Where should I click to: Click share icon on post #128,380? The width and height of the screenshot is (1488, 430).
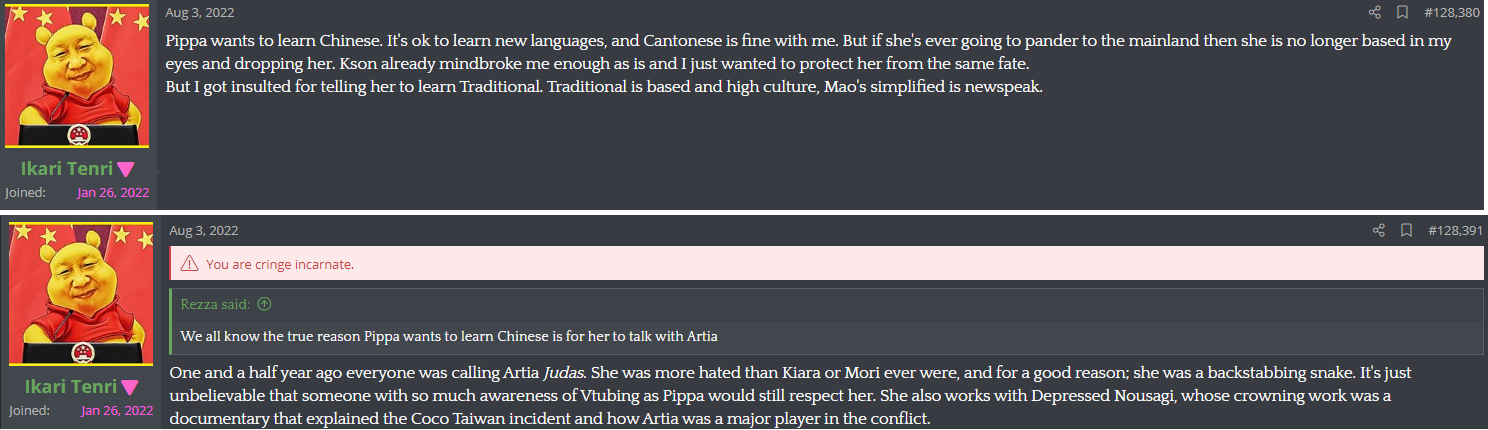pos(1375,12)
